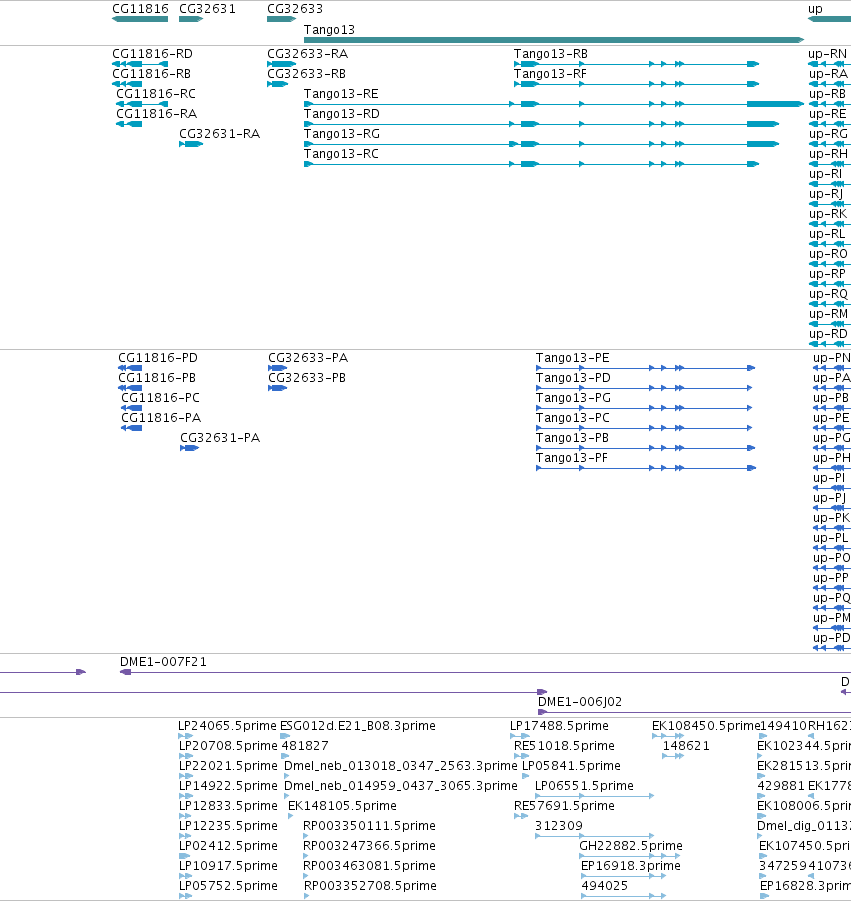This screenshot has width=851, height=901.
Task: Open transcript CG32631-RA
Action: coord(220,134)
